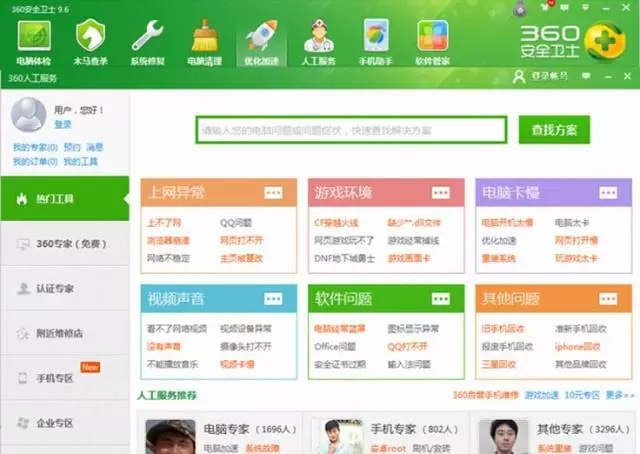Open the 网页打不开 link in 上网异常
The height and width of the screenshot is (454, 640).
point(242,240)
